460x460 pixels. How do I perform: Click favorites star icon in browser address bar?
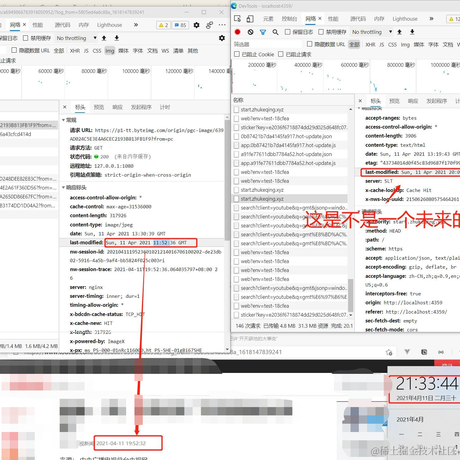click(x=389, y=352)
